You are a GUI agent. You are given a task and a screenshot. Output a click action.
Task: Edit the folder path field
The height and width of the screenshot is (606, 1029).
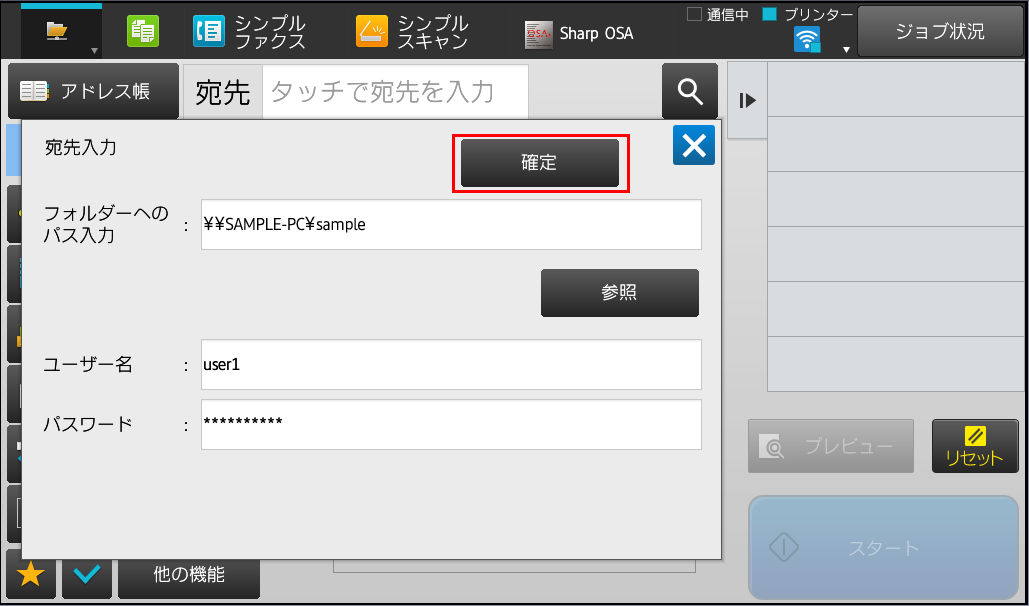pos(452,225)
